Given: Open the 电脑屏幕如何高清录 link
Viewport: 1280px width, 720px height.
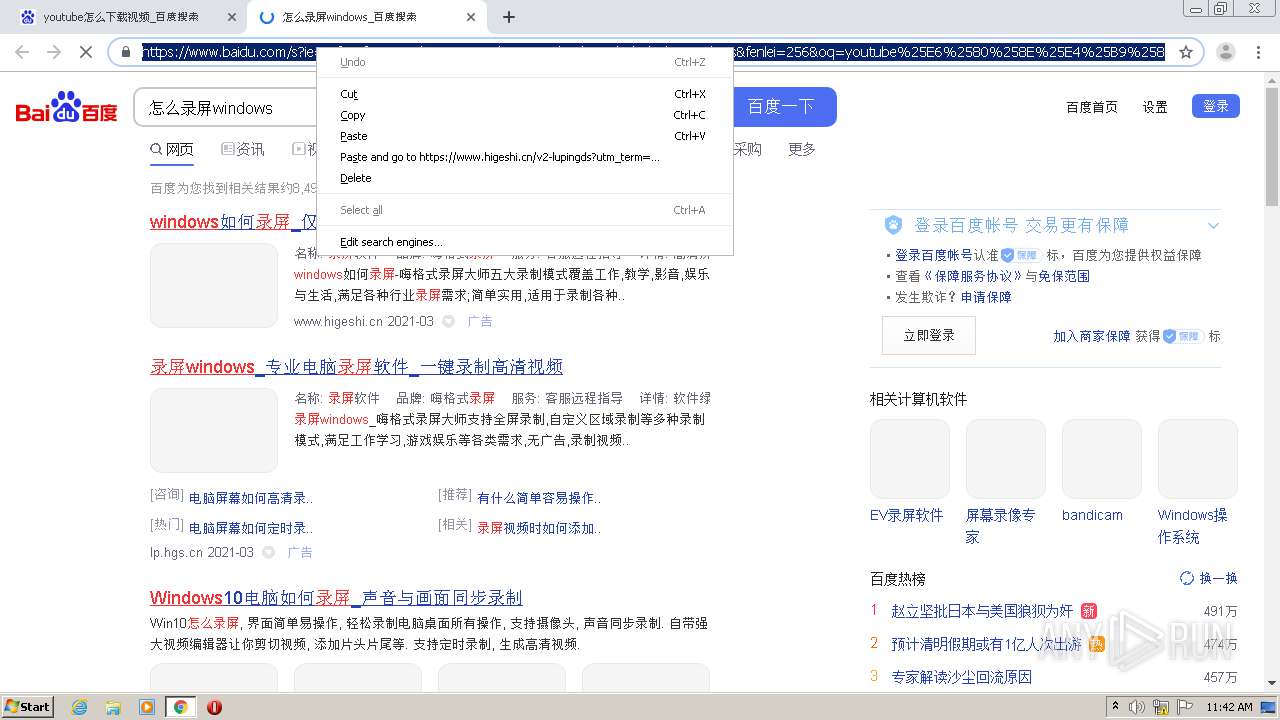Looking at the screenshot, I should (x=251, y=498).
